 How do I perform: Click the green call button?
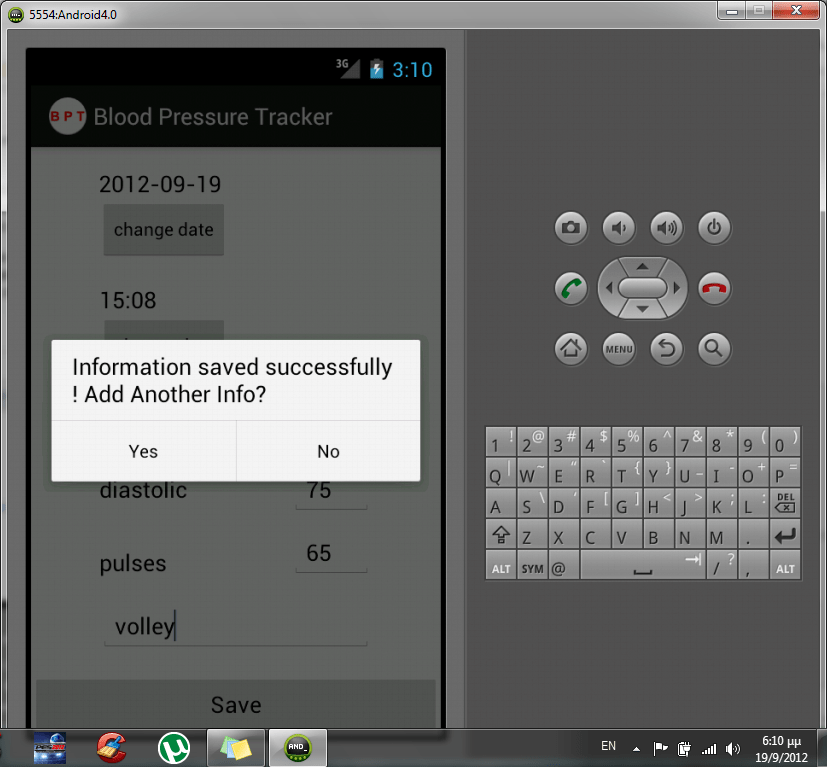click(570, 288)
